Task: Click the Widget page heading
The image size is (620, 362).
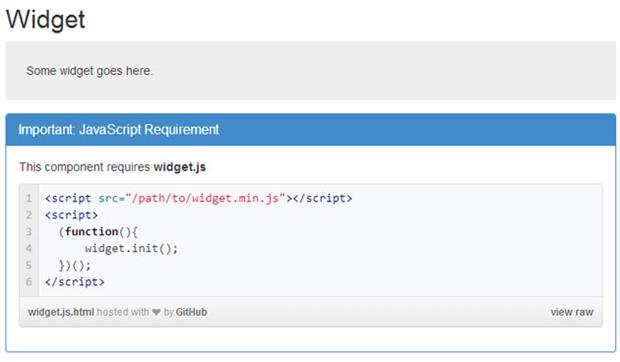Action: pyautogui.click(x=45, y=19)
